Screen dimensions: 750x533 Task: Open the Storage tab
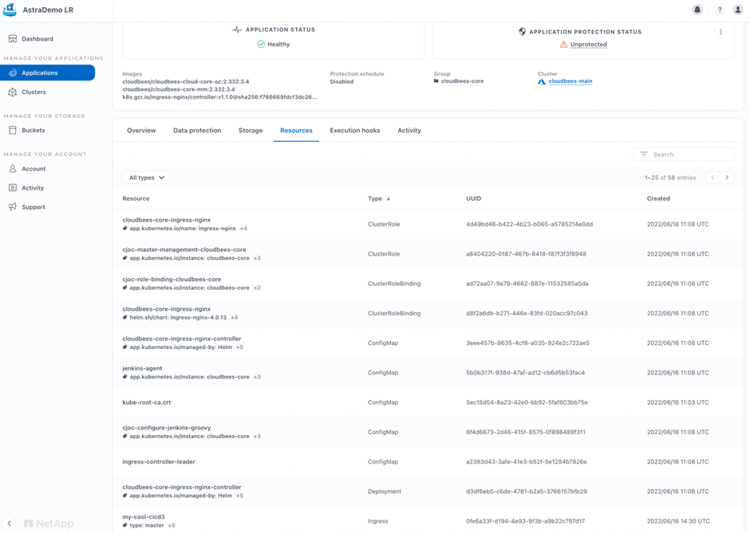coord(250,131)
